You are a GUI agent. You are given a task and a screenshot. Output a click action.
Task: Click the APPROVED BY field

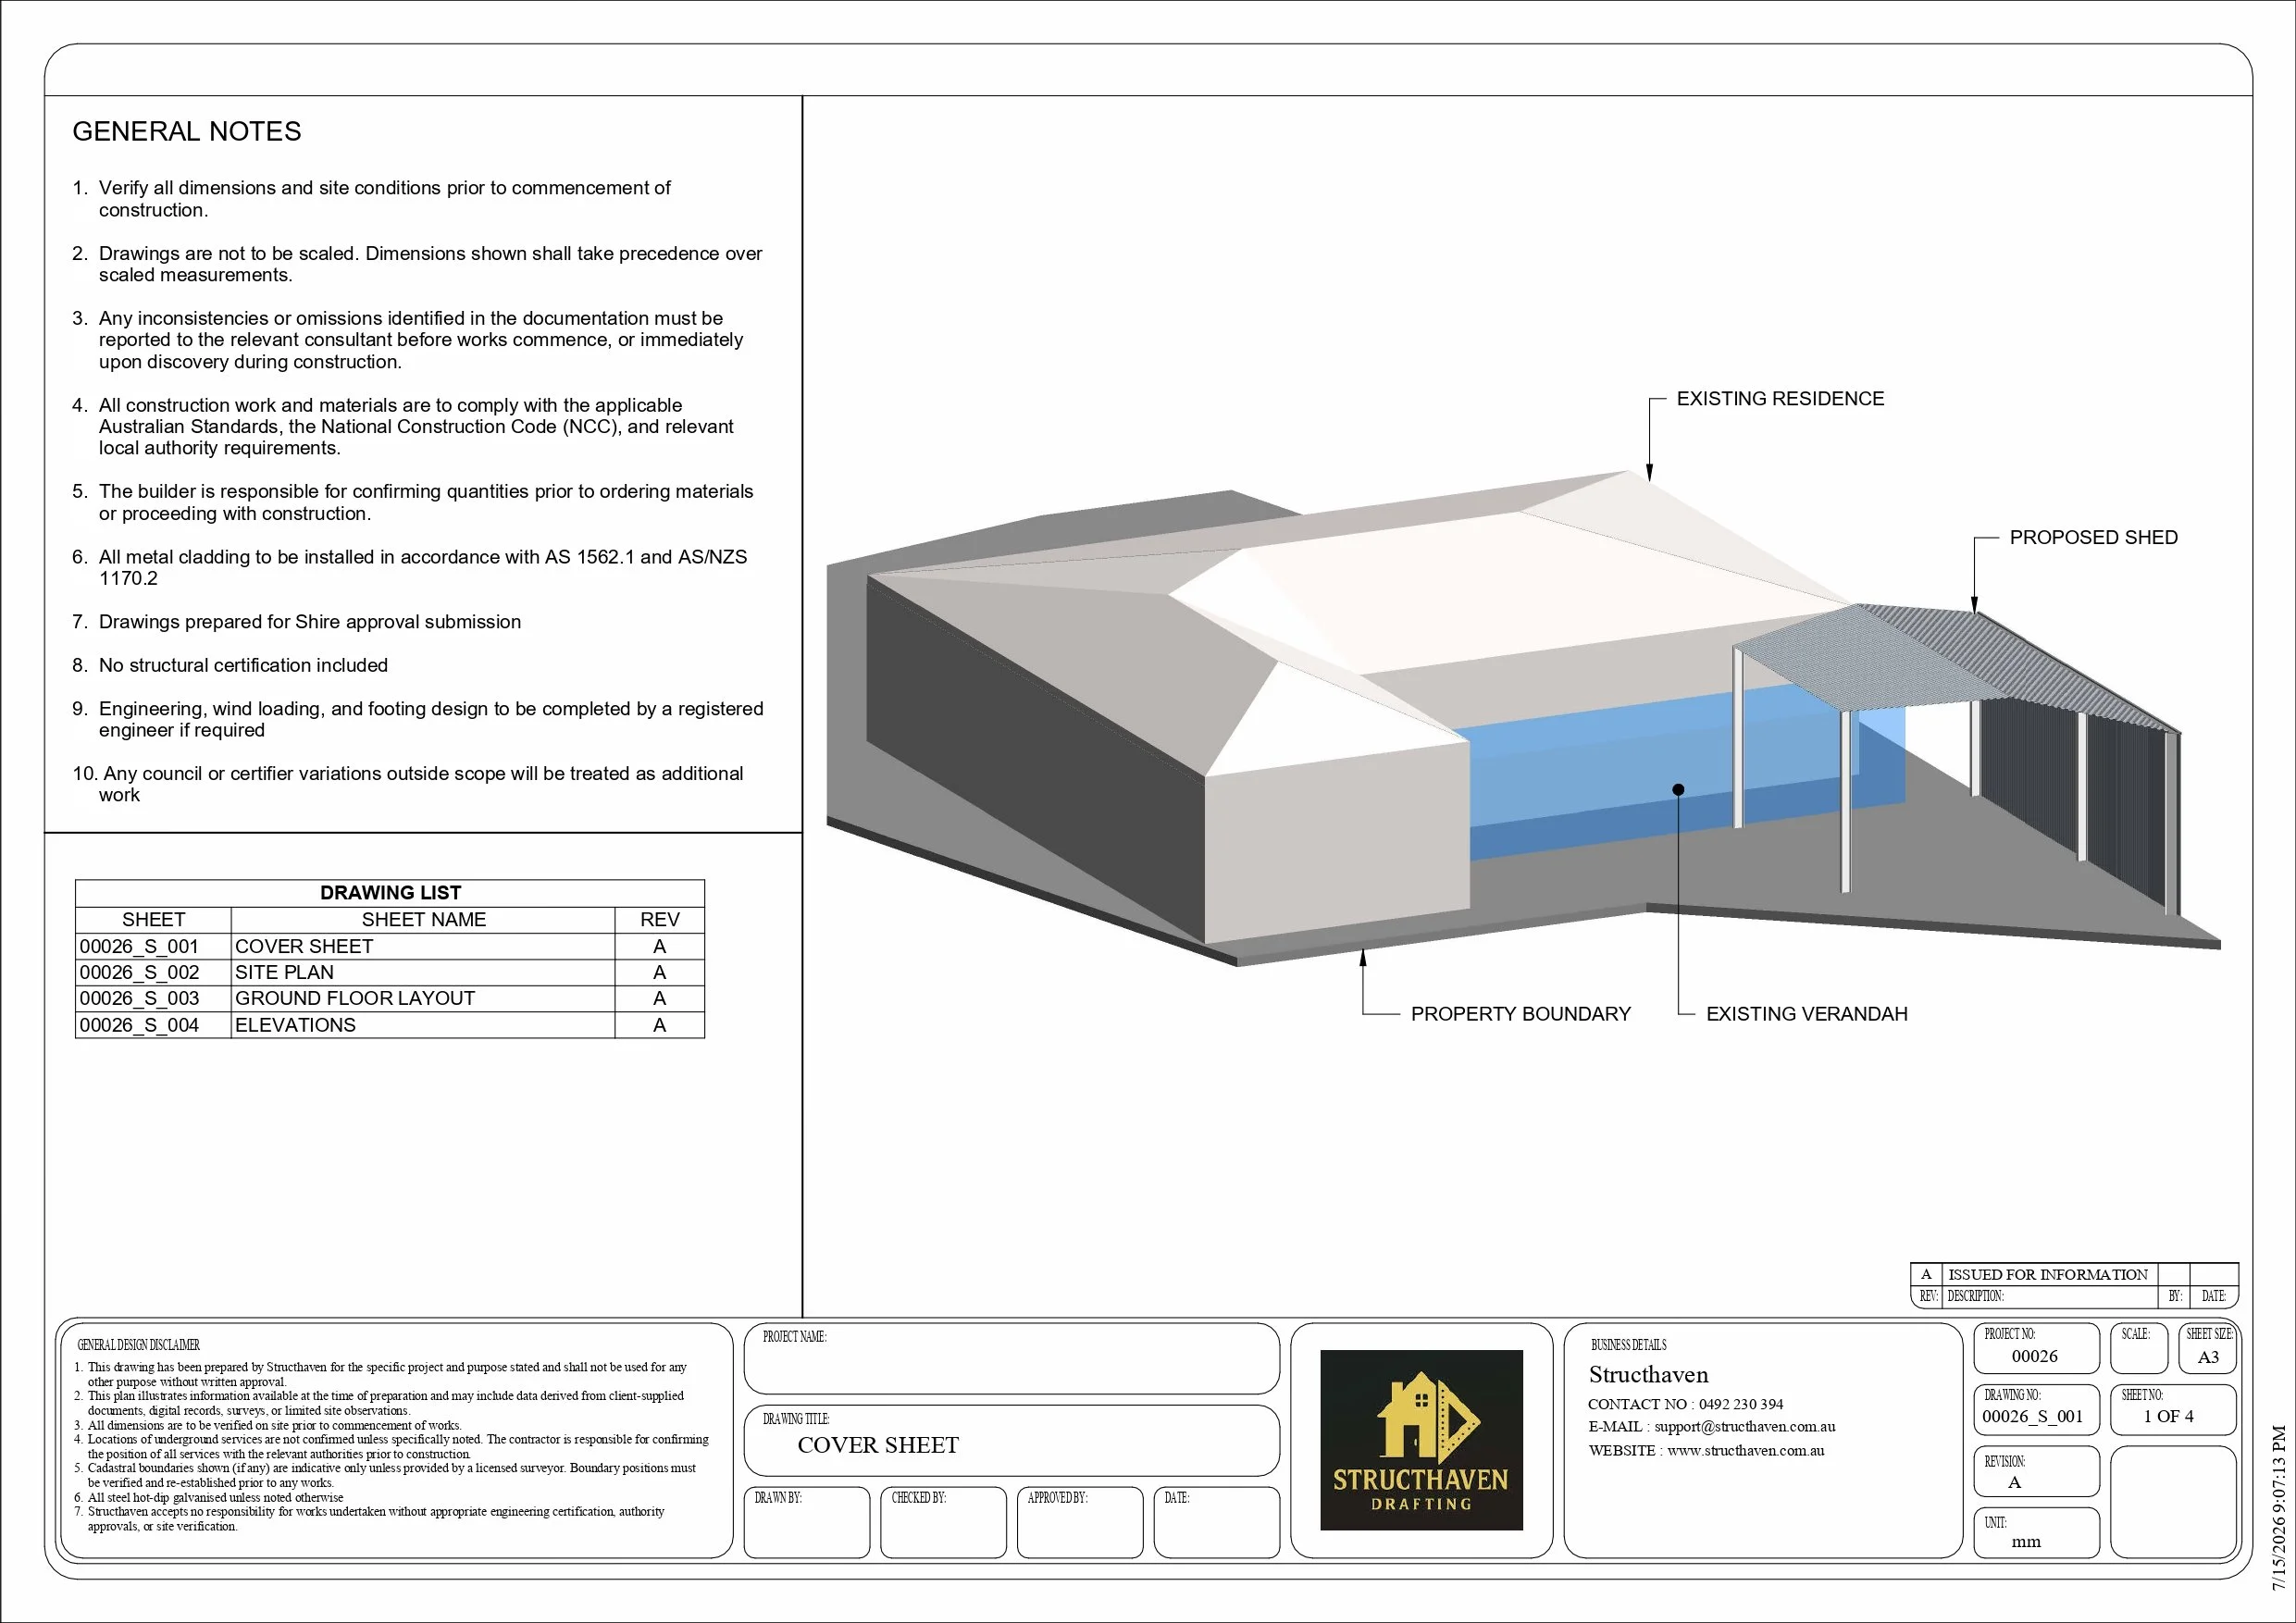(x=1080, y=1522)
